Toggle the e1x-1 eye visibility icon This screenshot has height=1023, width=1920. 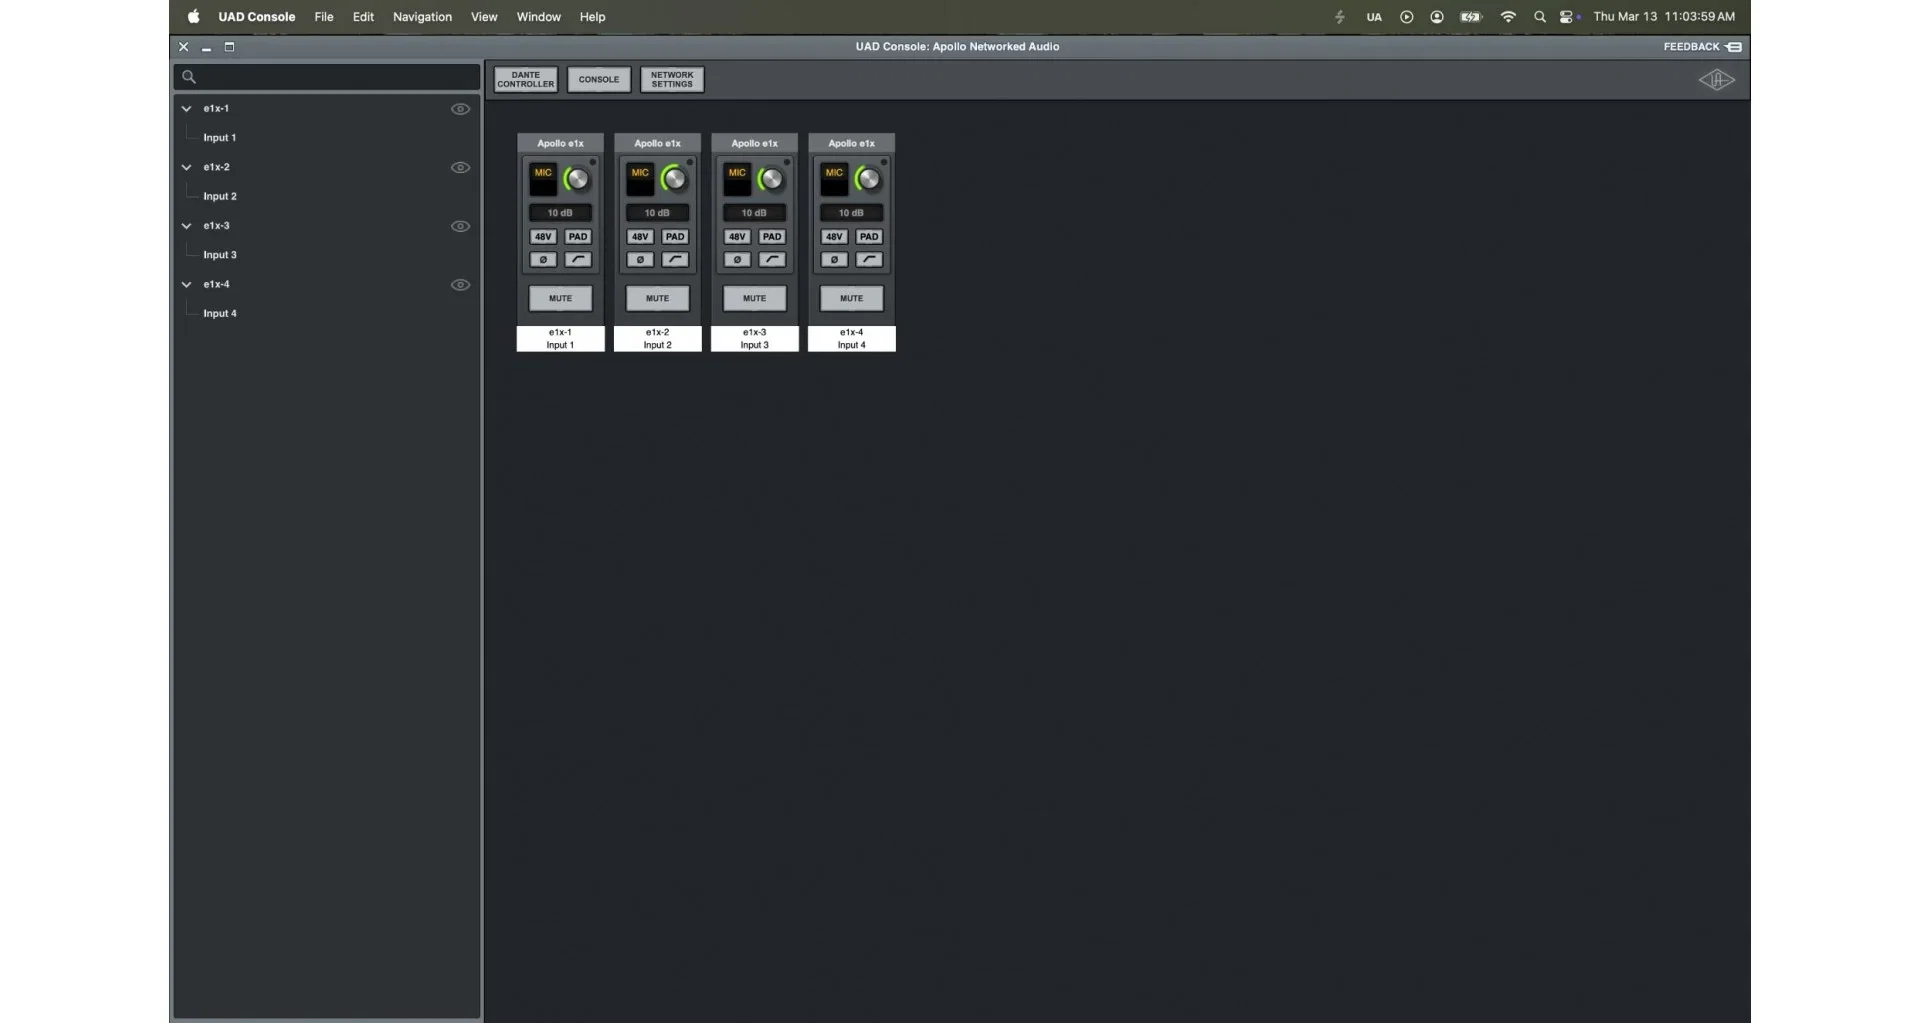[x=460, y=109]
